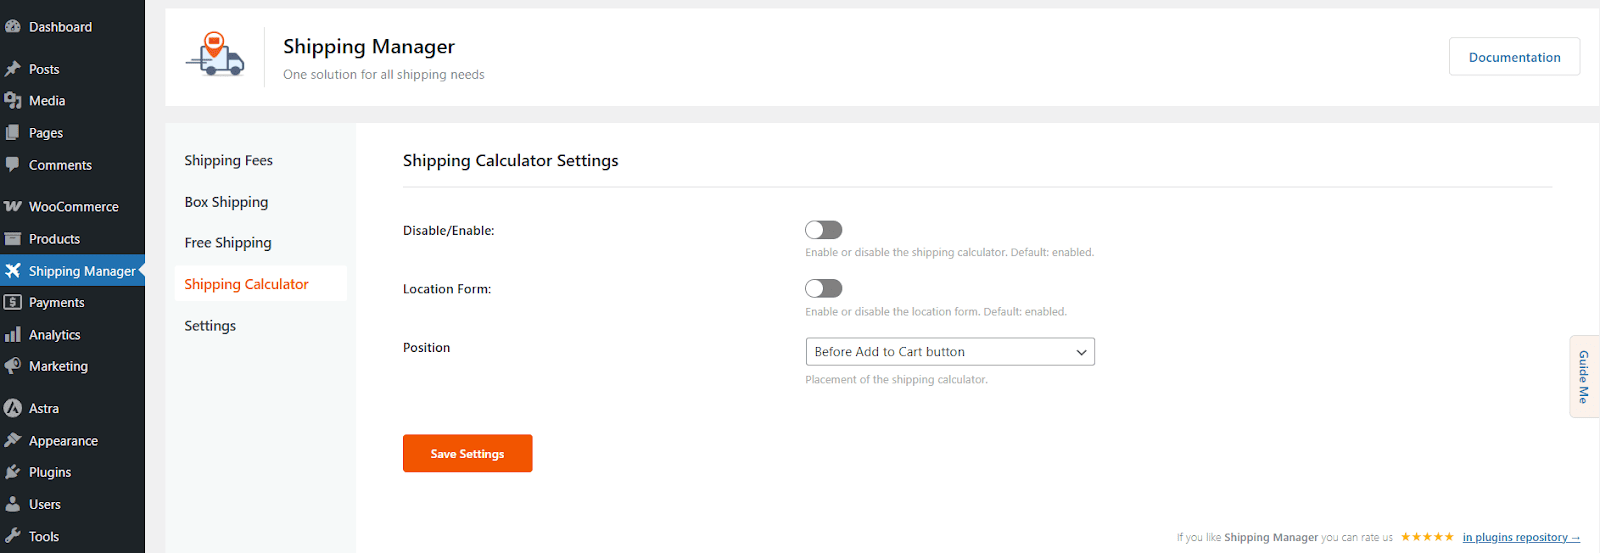Click the Posts pin icon

13,69
